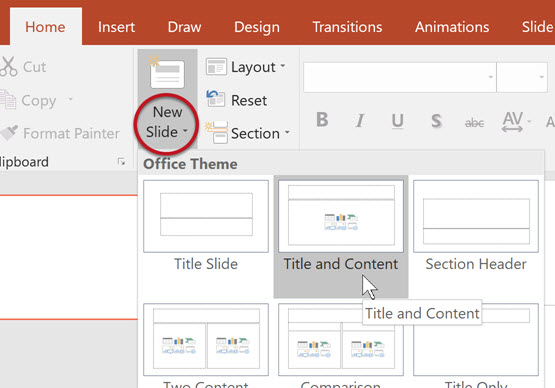Click the Reset button label
Screen dimensions: 555x388
(x=249, y=100)
